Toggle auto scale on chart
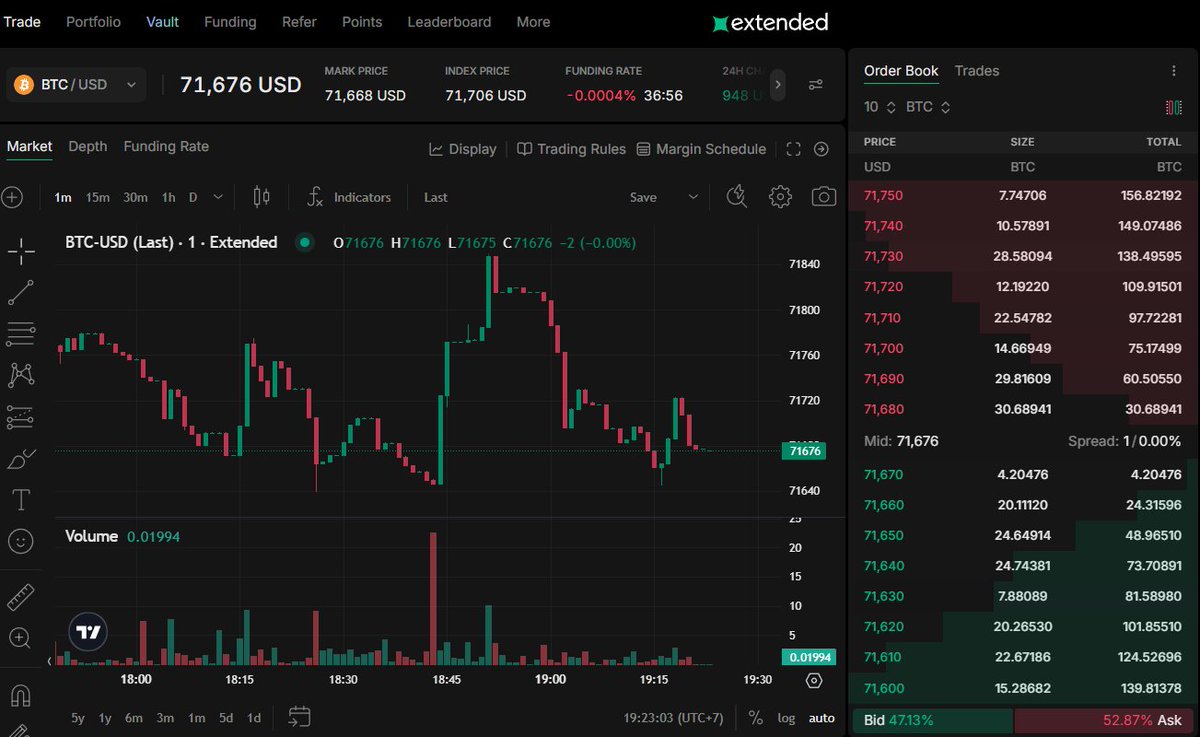The width and height of the screenshot is (1200, 737). click(821, 718)
